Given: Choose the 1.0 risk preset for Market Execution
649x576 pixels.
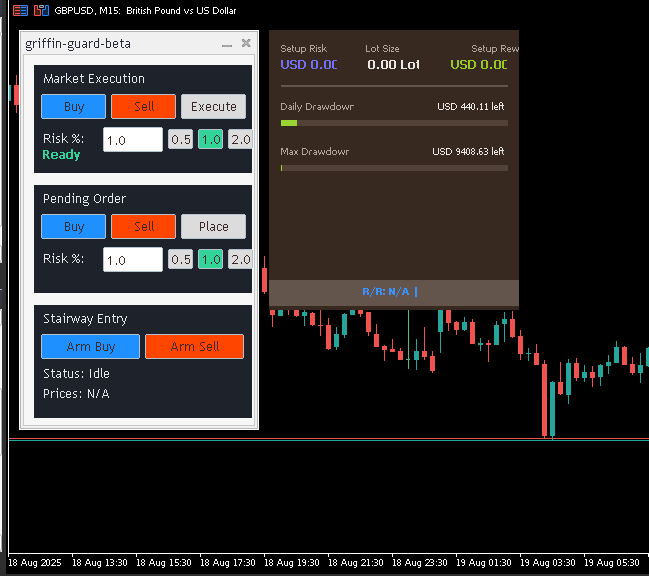Looking at the screenshot, I should [210, 140].
